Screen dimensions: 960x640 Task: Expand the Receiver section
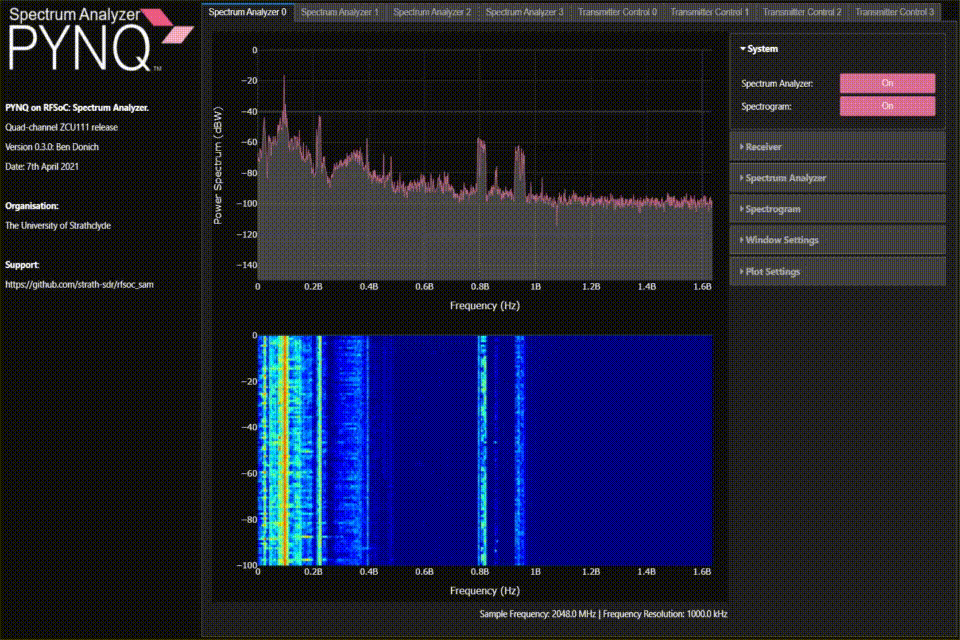[x=838, y=147]
